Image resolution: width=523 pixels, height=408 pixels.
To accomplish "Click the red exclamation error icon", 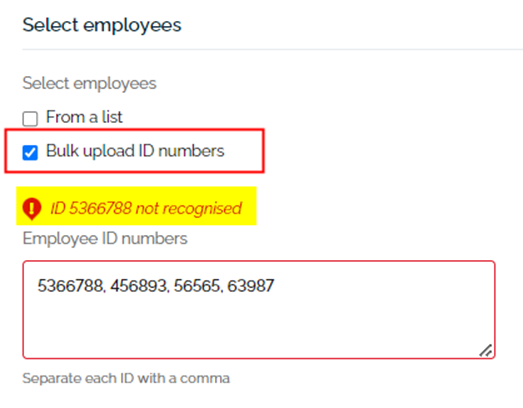I will pyautogui.click(x=32, y=209).
